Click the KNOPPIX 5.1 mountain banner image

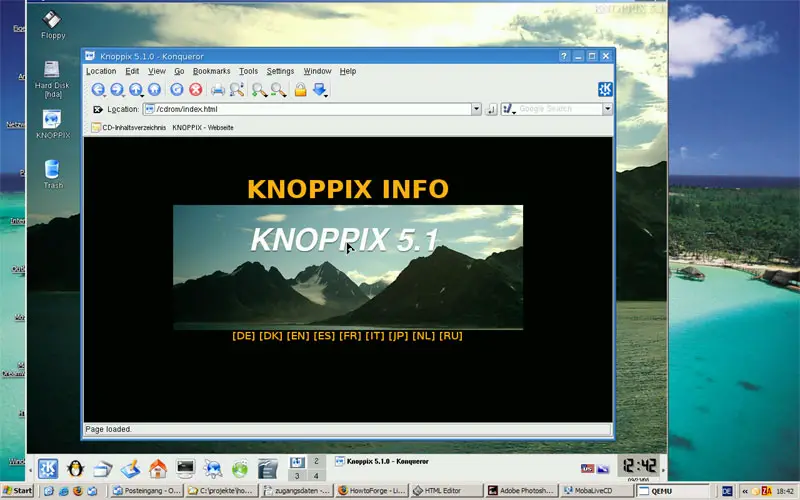tap(348, 267)
